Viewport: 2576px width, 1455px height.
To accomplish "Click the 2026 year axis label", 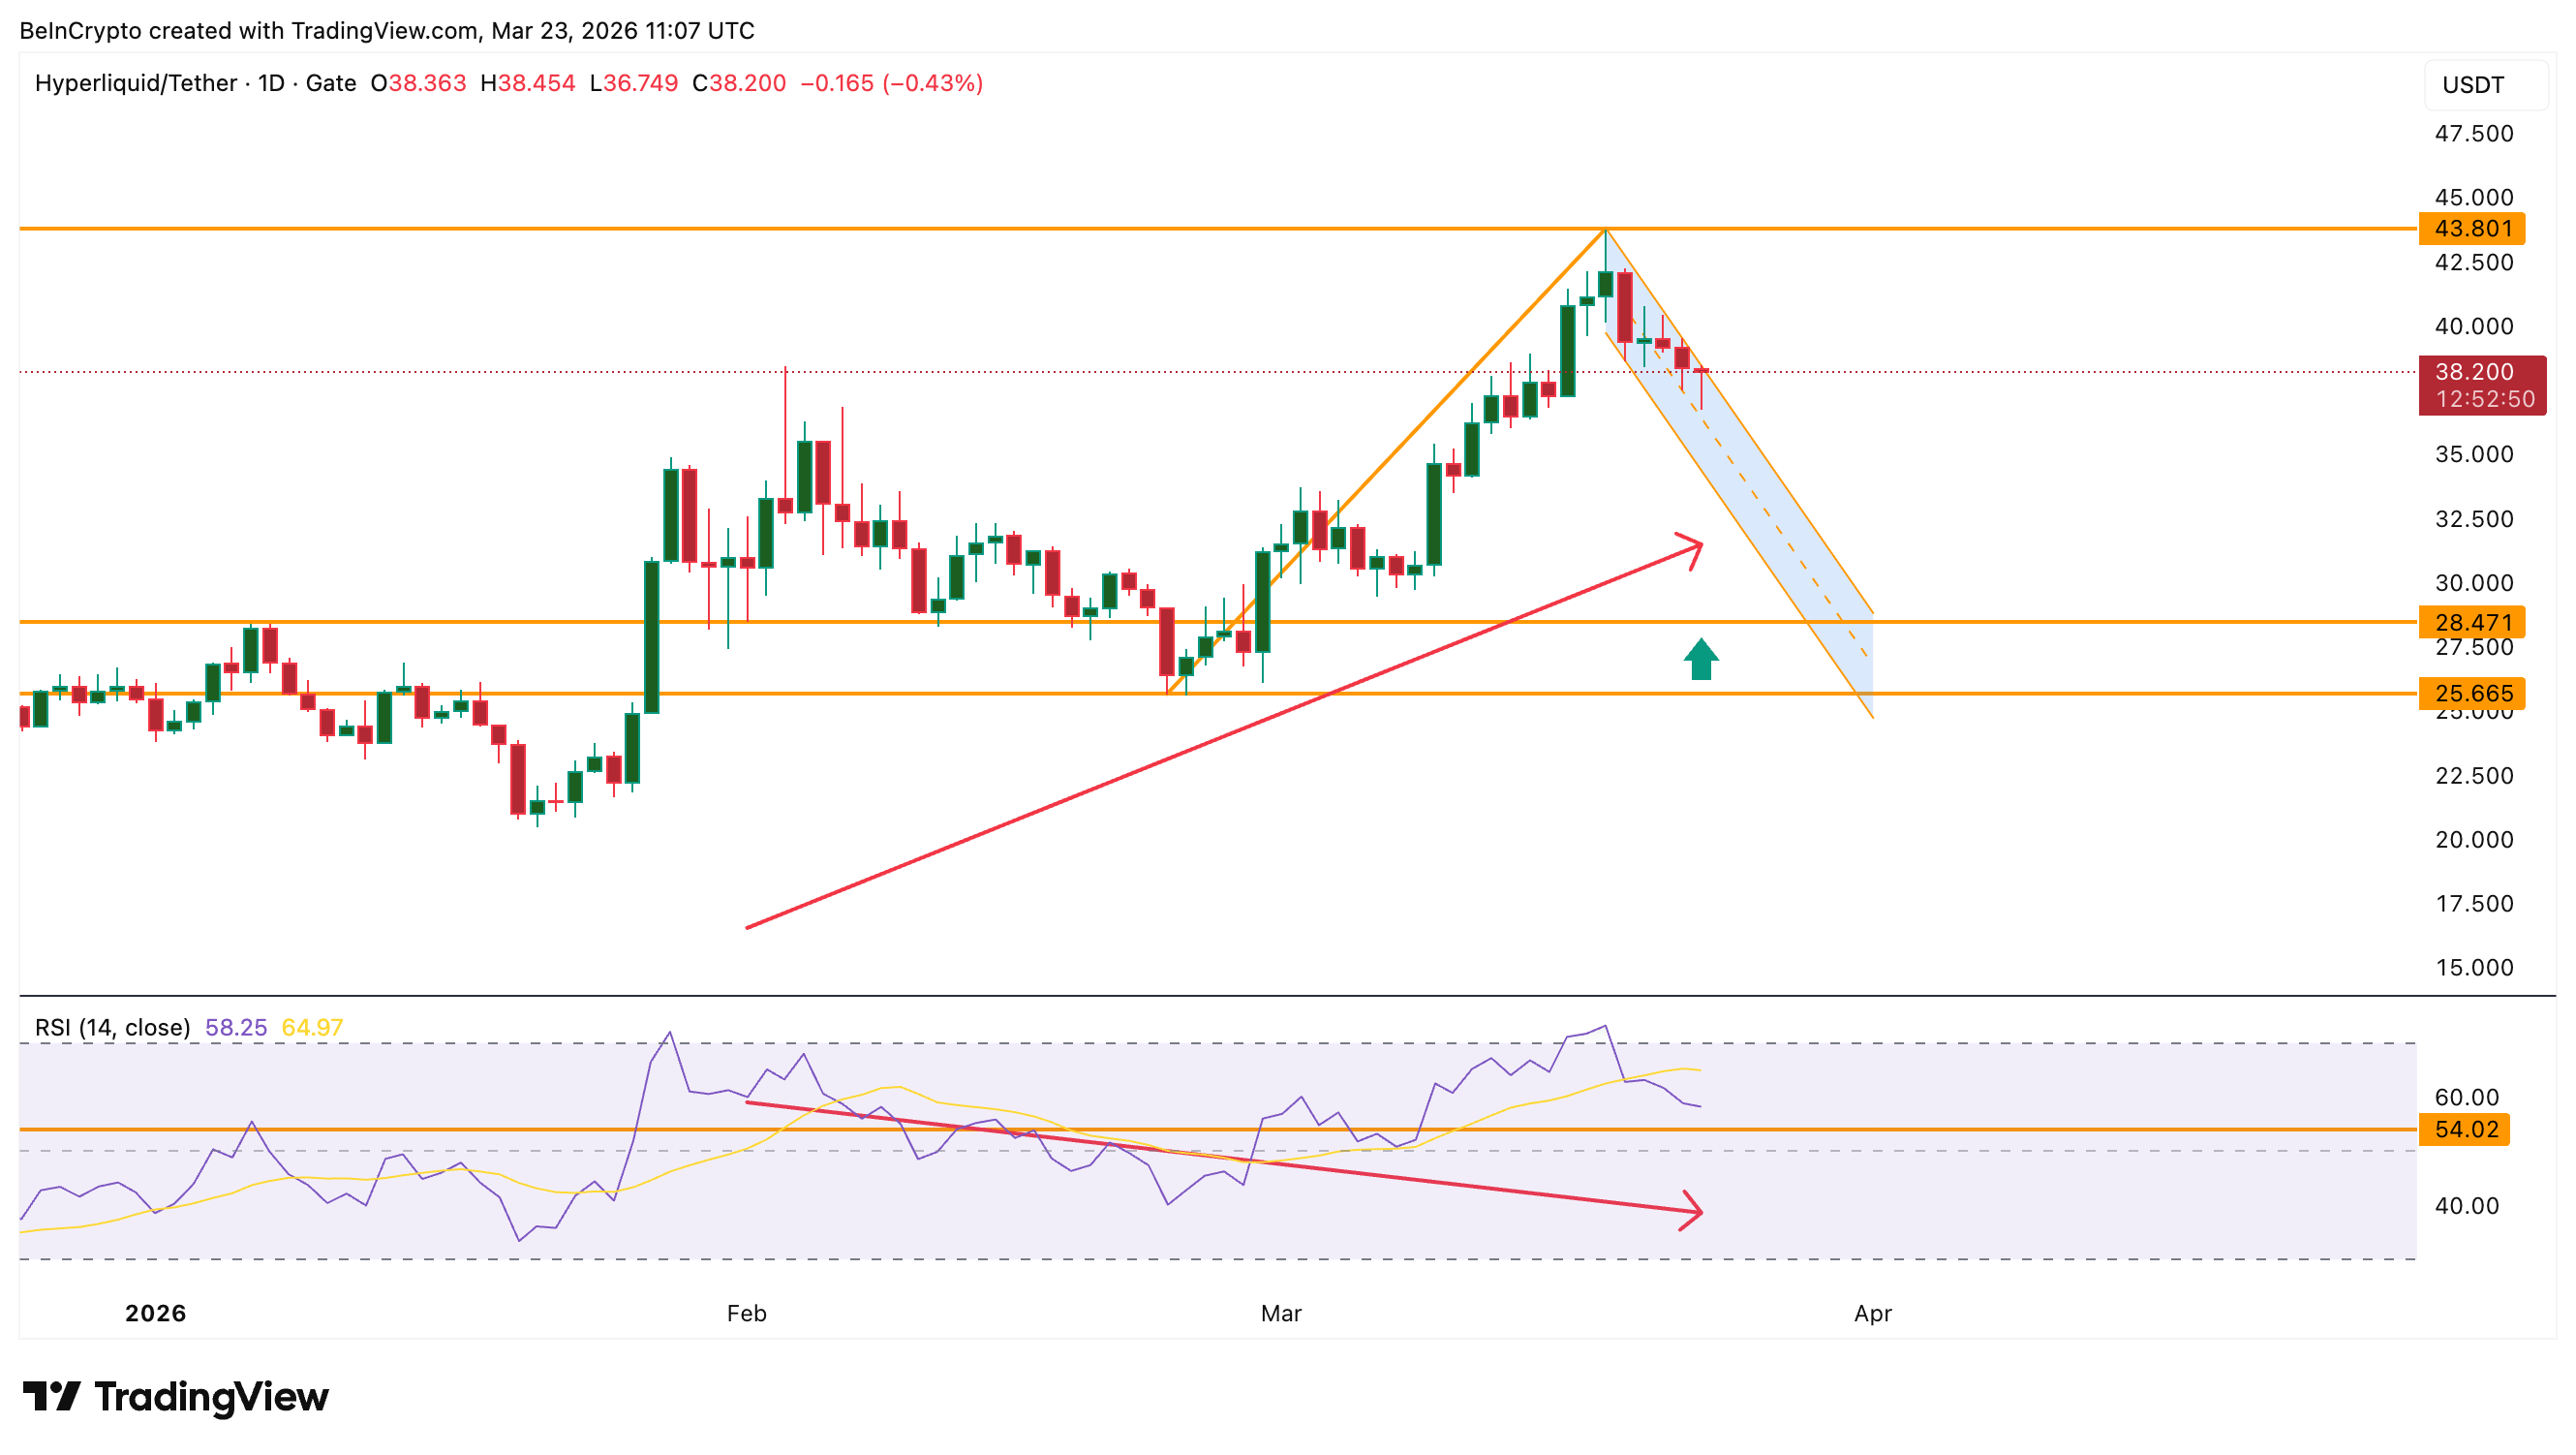I will coord(155,1313).
